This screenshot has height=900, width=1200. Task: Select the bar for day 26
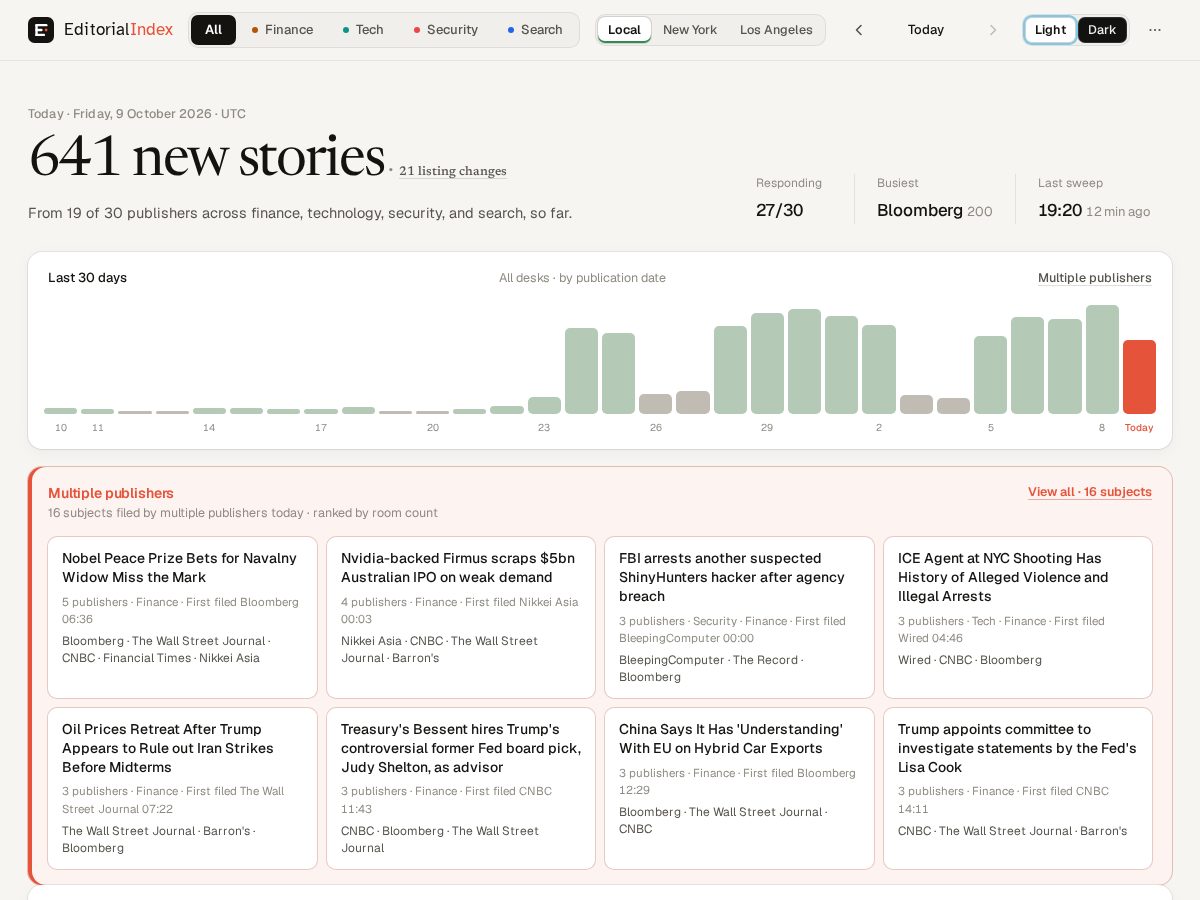coord(655,404)
